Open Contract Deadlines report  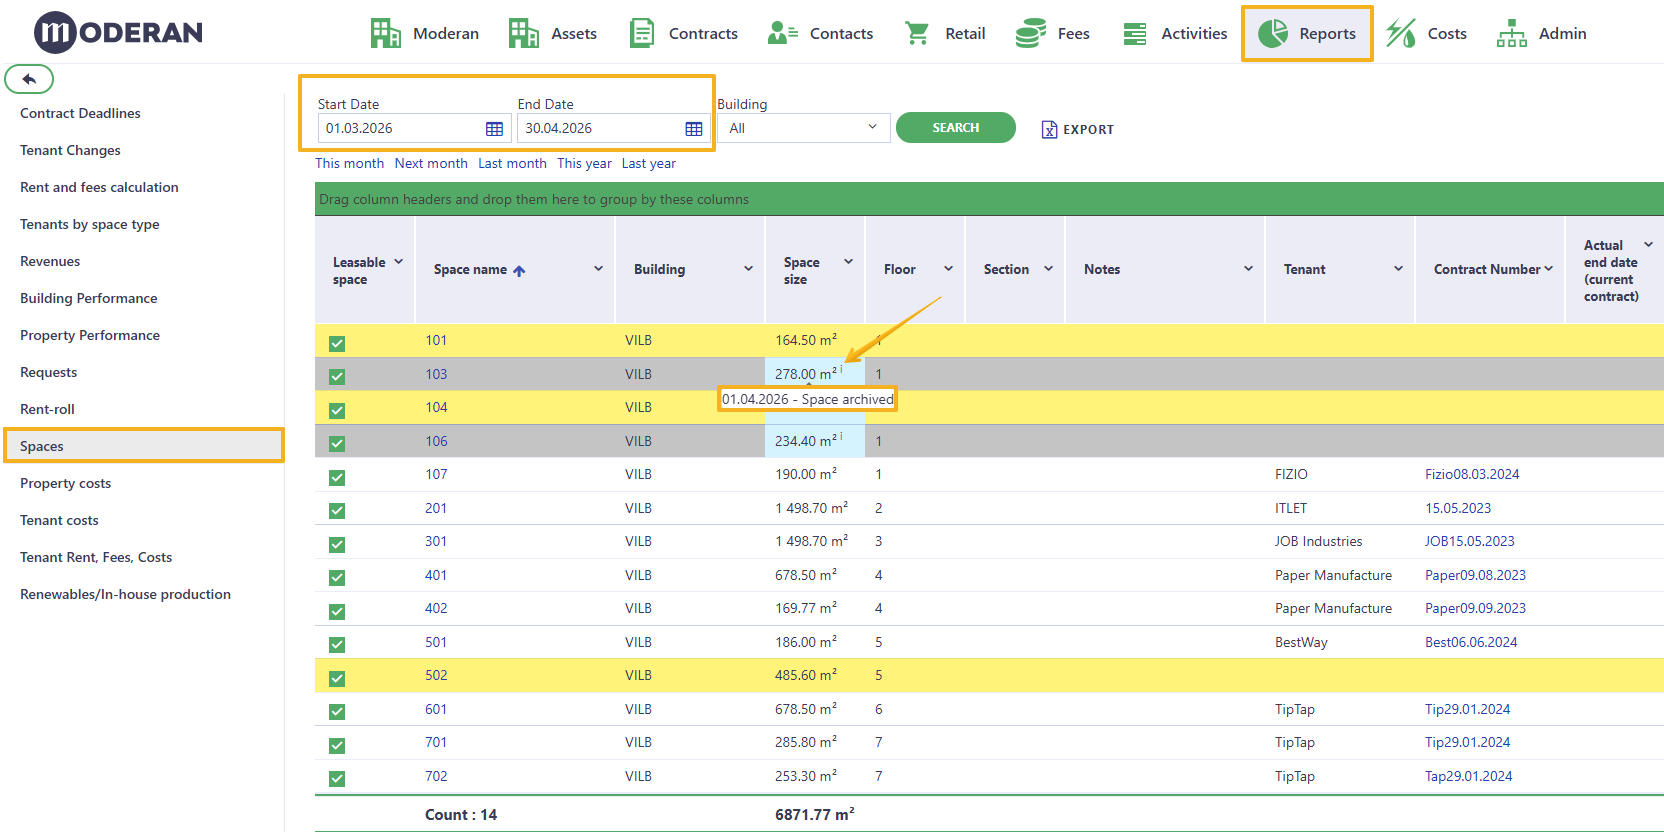click(80, 113)
